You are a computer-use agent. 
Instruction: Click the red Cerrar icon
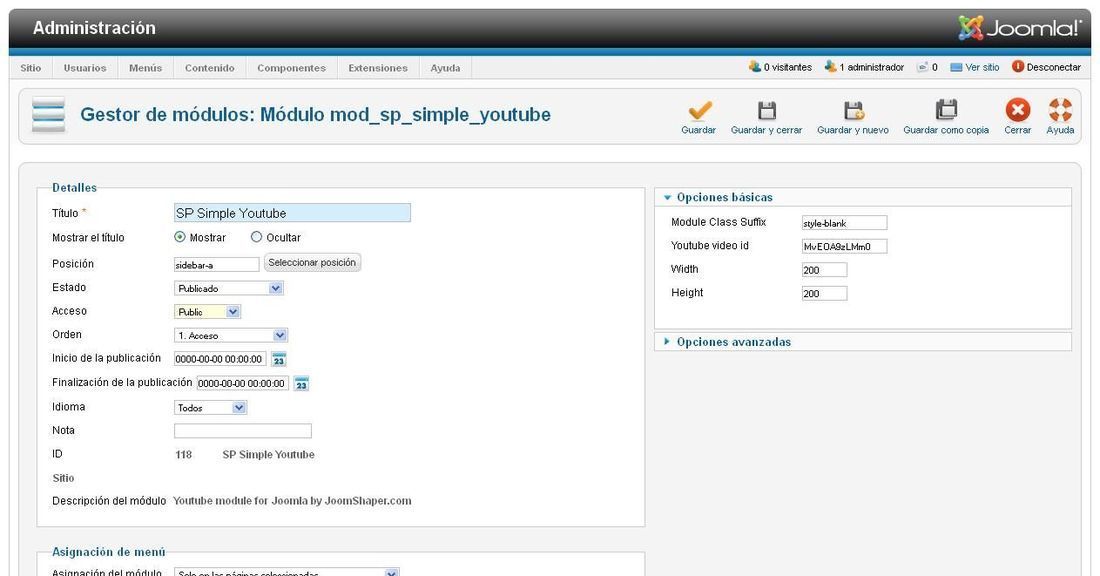pyautogui.click(x=1017, y=110)
